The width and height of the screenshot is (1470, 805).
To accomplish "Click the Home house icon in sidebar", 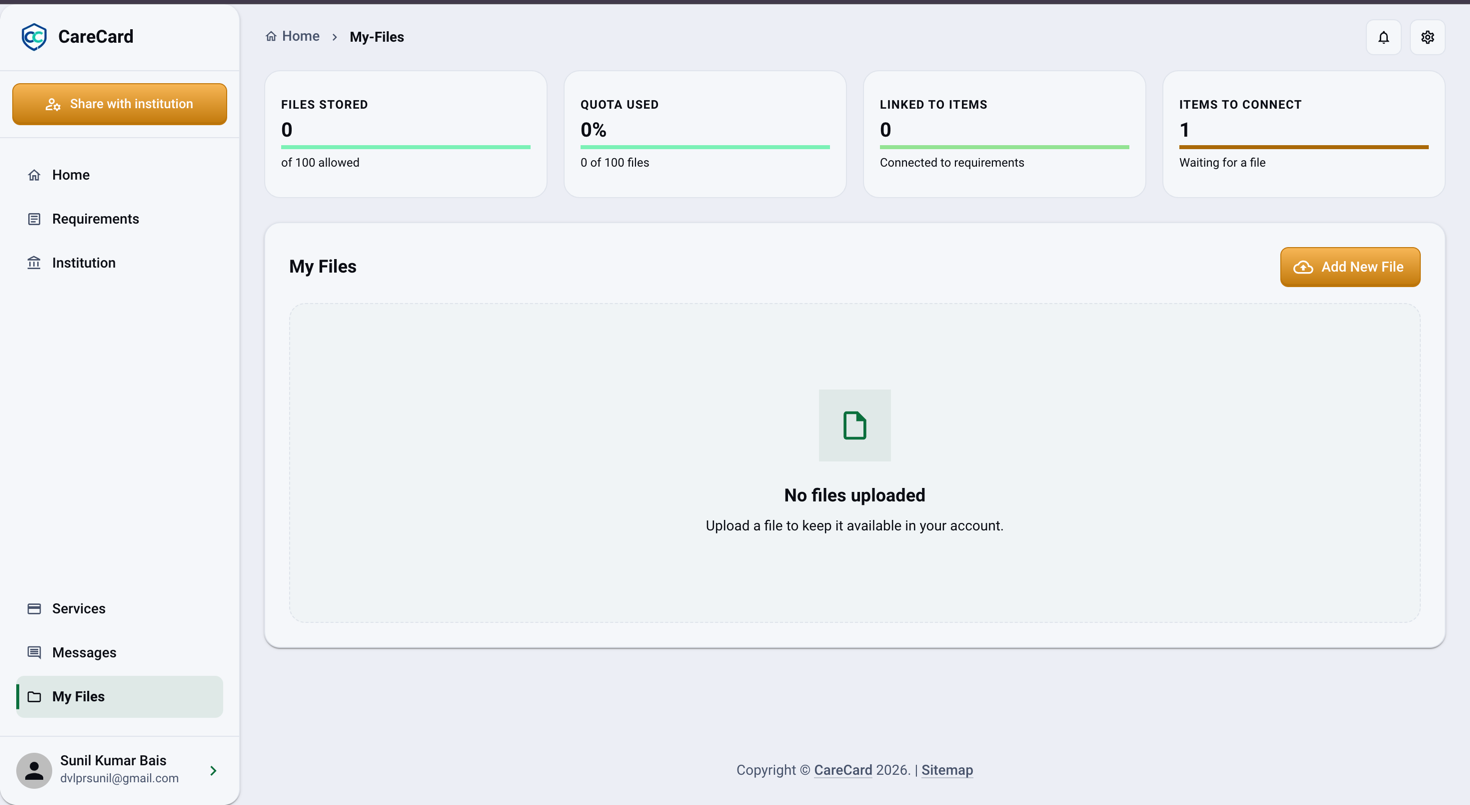I will tap(34, 175).
